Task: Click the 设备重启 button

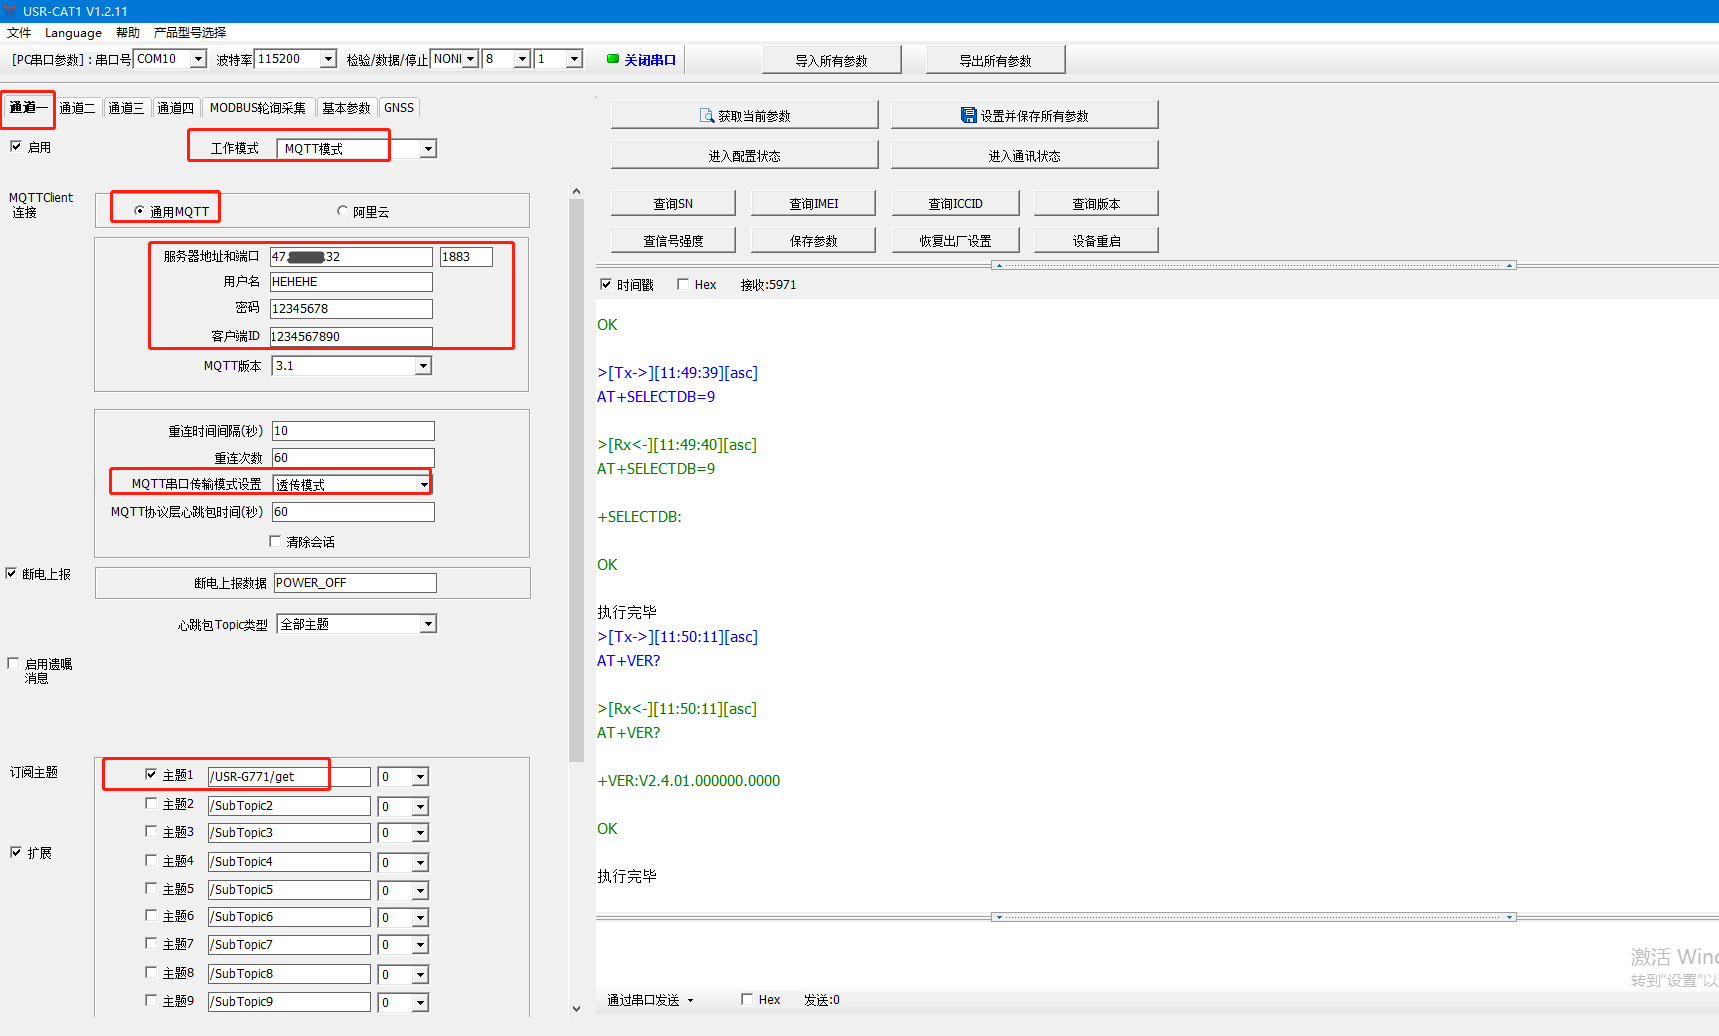Action: tap(1096, 241)
